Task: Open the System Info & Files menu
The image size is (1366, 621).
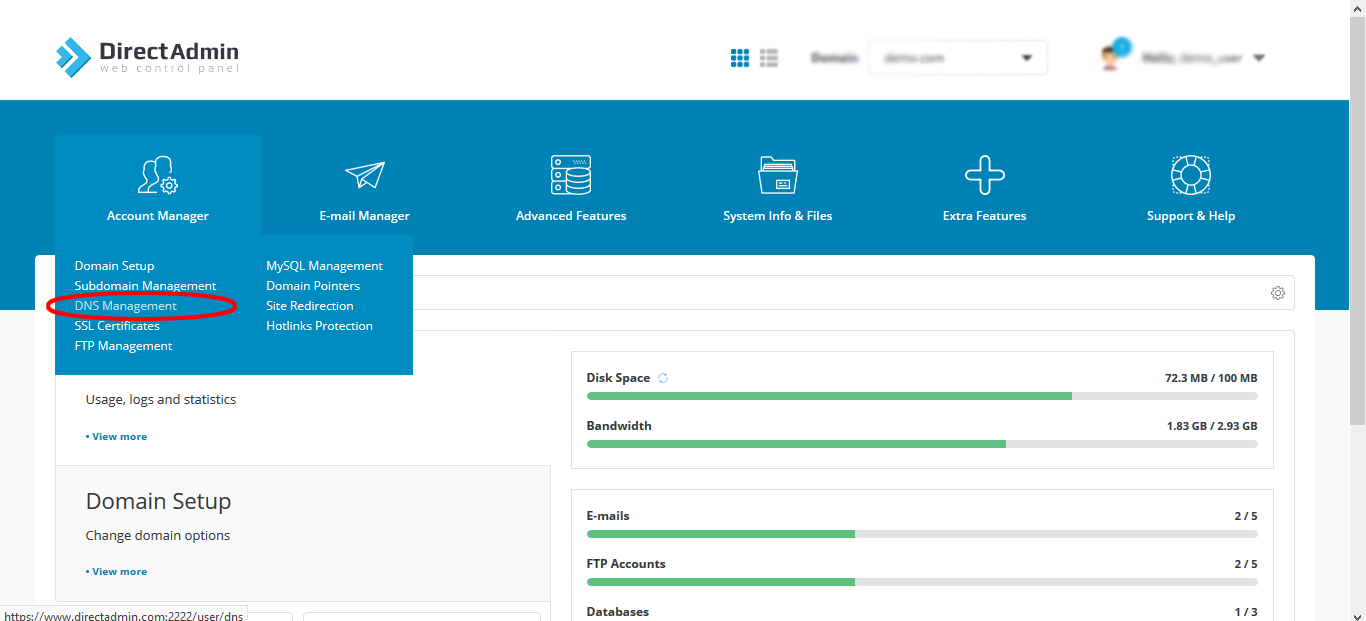Action: pos(778,186)
